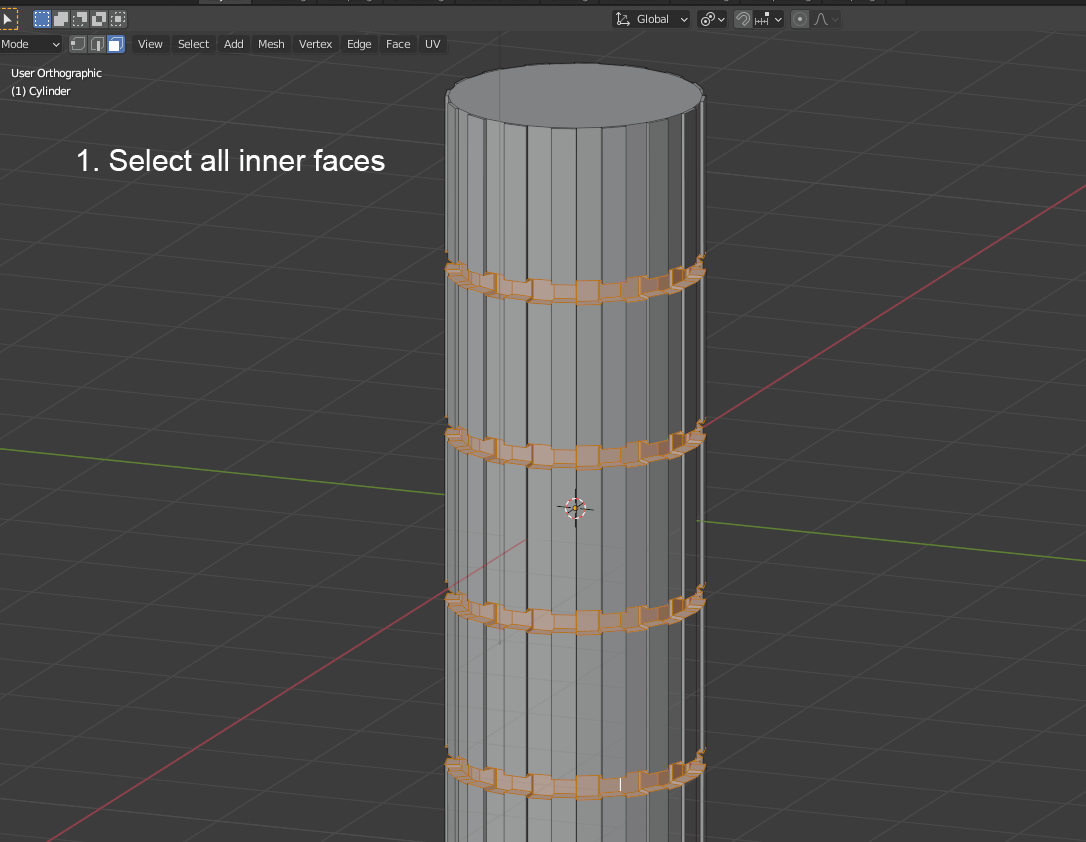
Task: Toggle the snap magnet
Action: pos(742,19)
